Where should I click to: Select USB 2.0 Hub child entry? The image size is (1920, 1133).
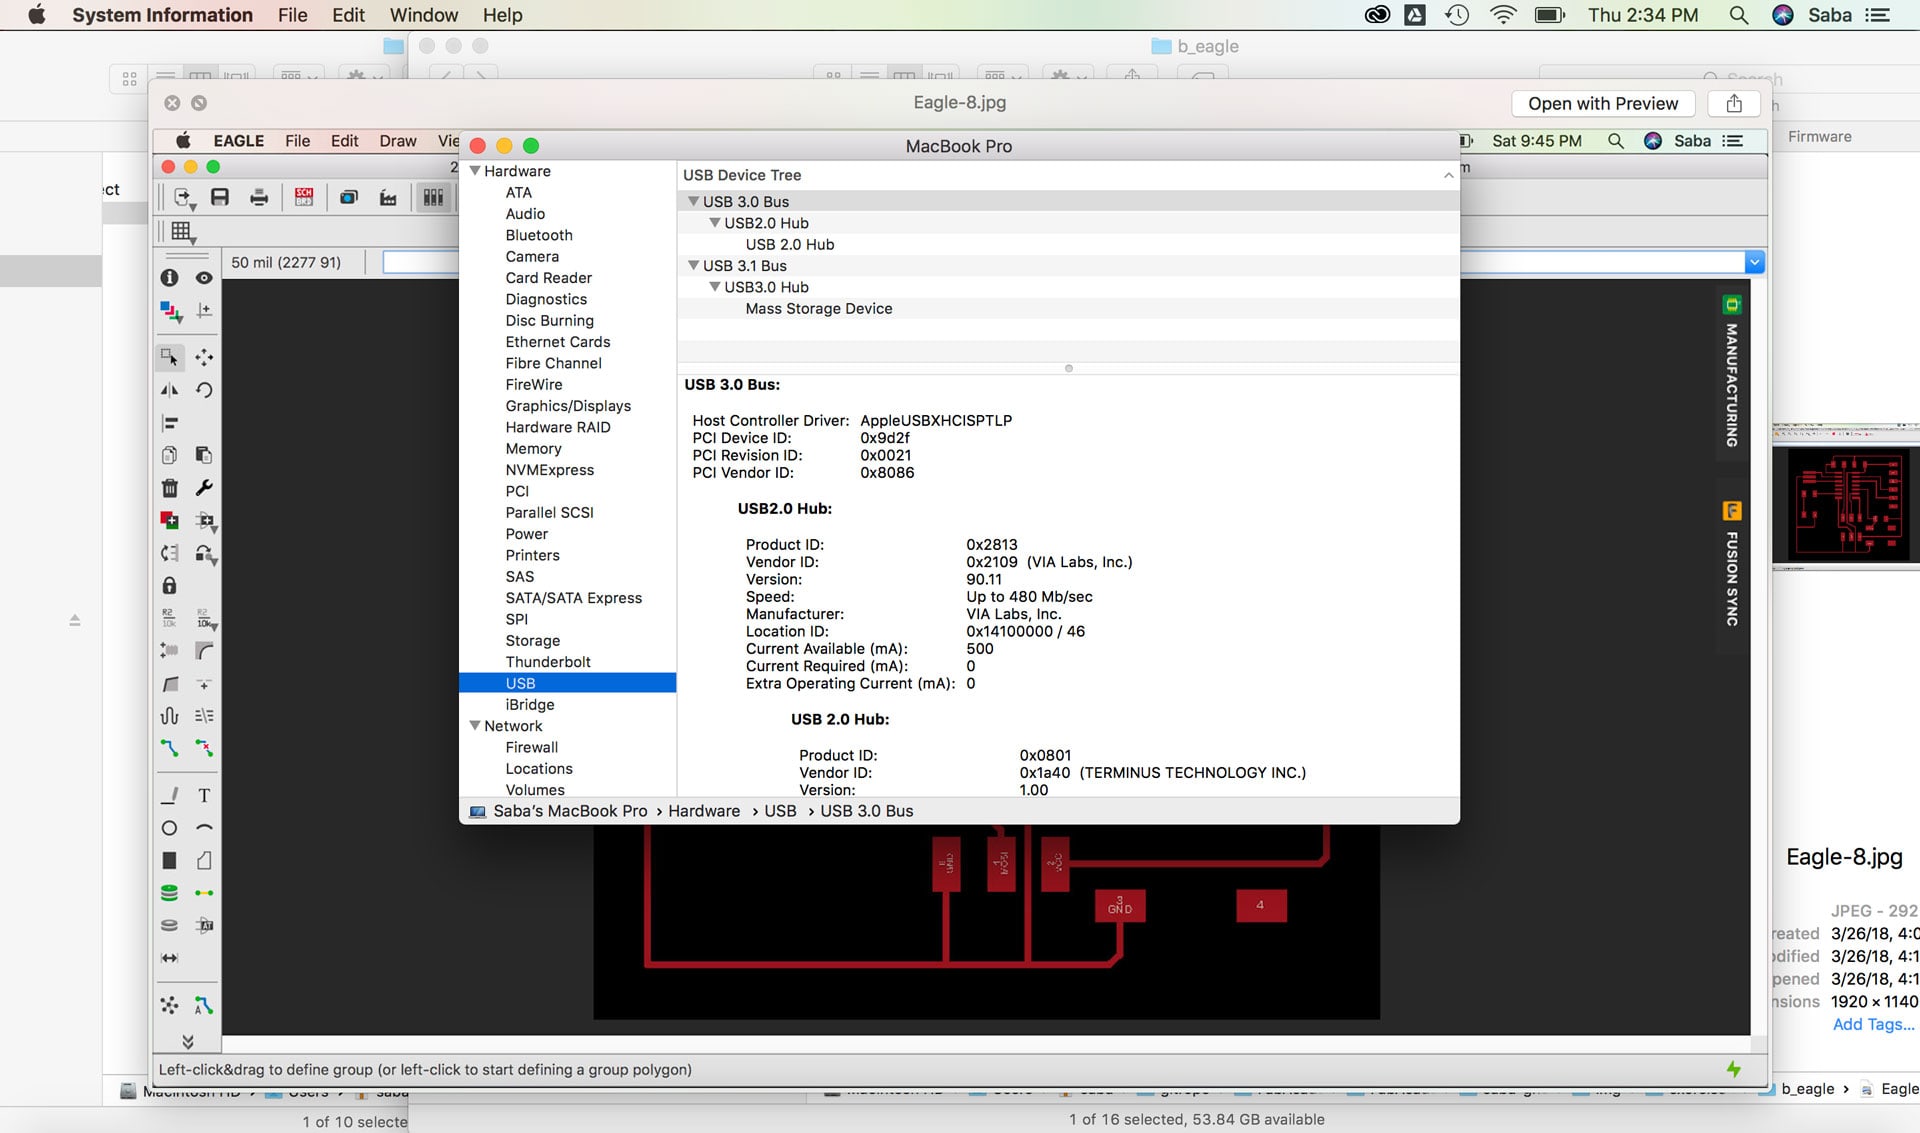(x=789, y=245)
